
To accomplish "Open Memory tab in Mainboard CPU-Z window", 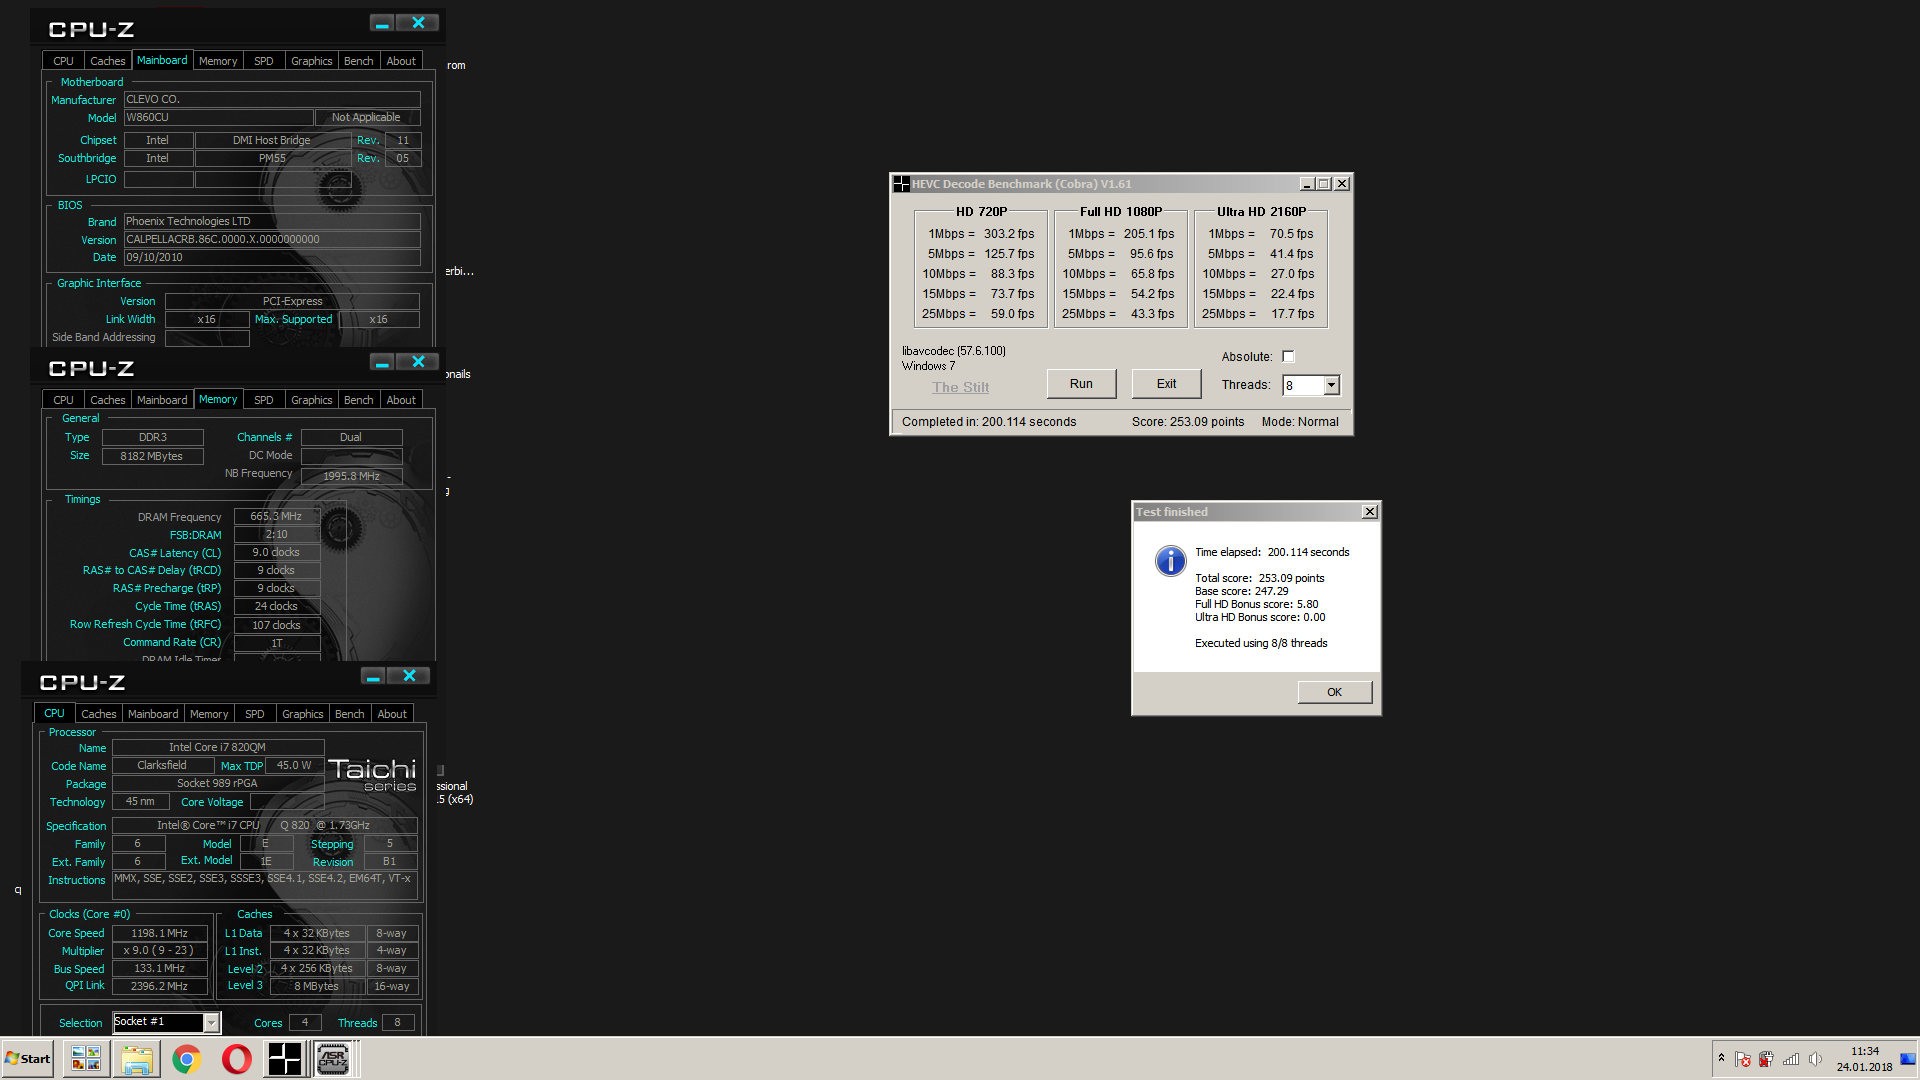I will (218, 61).
